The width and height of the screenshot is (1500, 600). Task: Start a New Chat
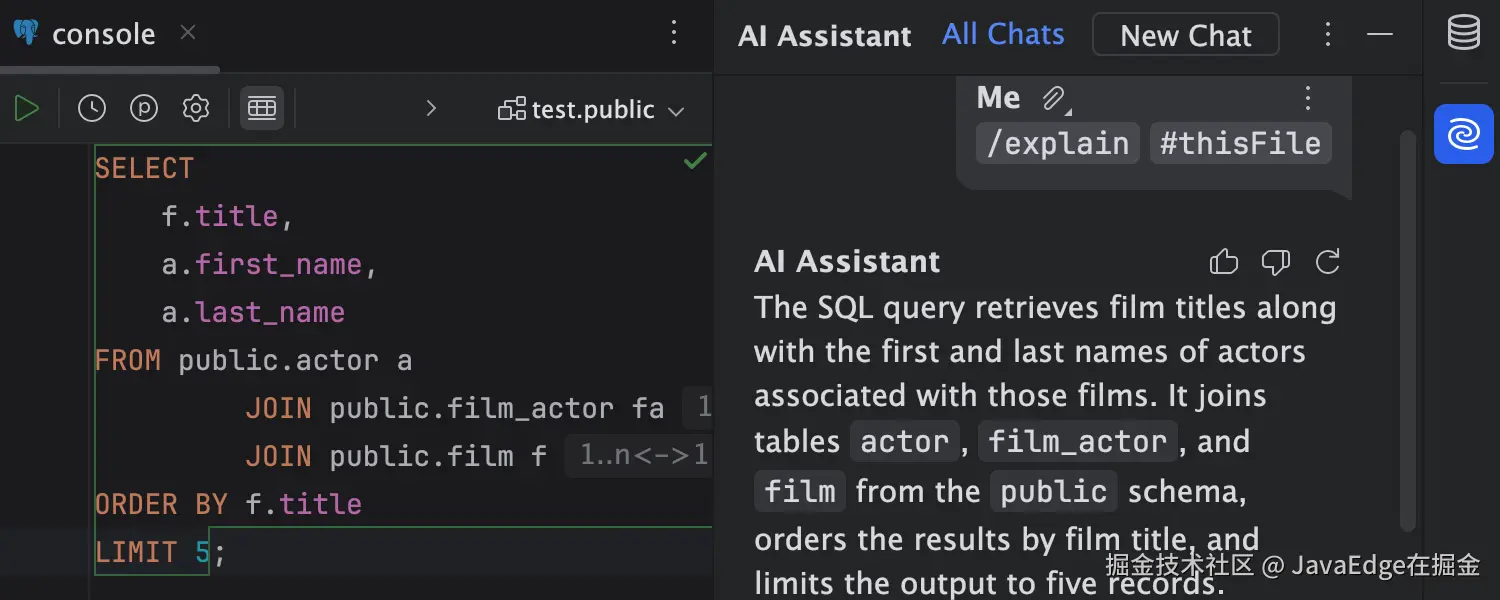tap(1185, 35)
